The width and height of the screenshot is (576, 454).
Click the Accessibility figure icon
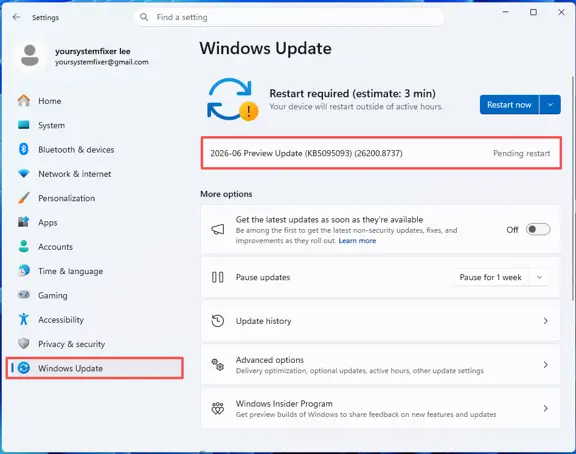pyautogui.click(x=24, y=319)
